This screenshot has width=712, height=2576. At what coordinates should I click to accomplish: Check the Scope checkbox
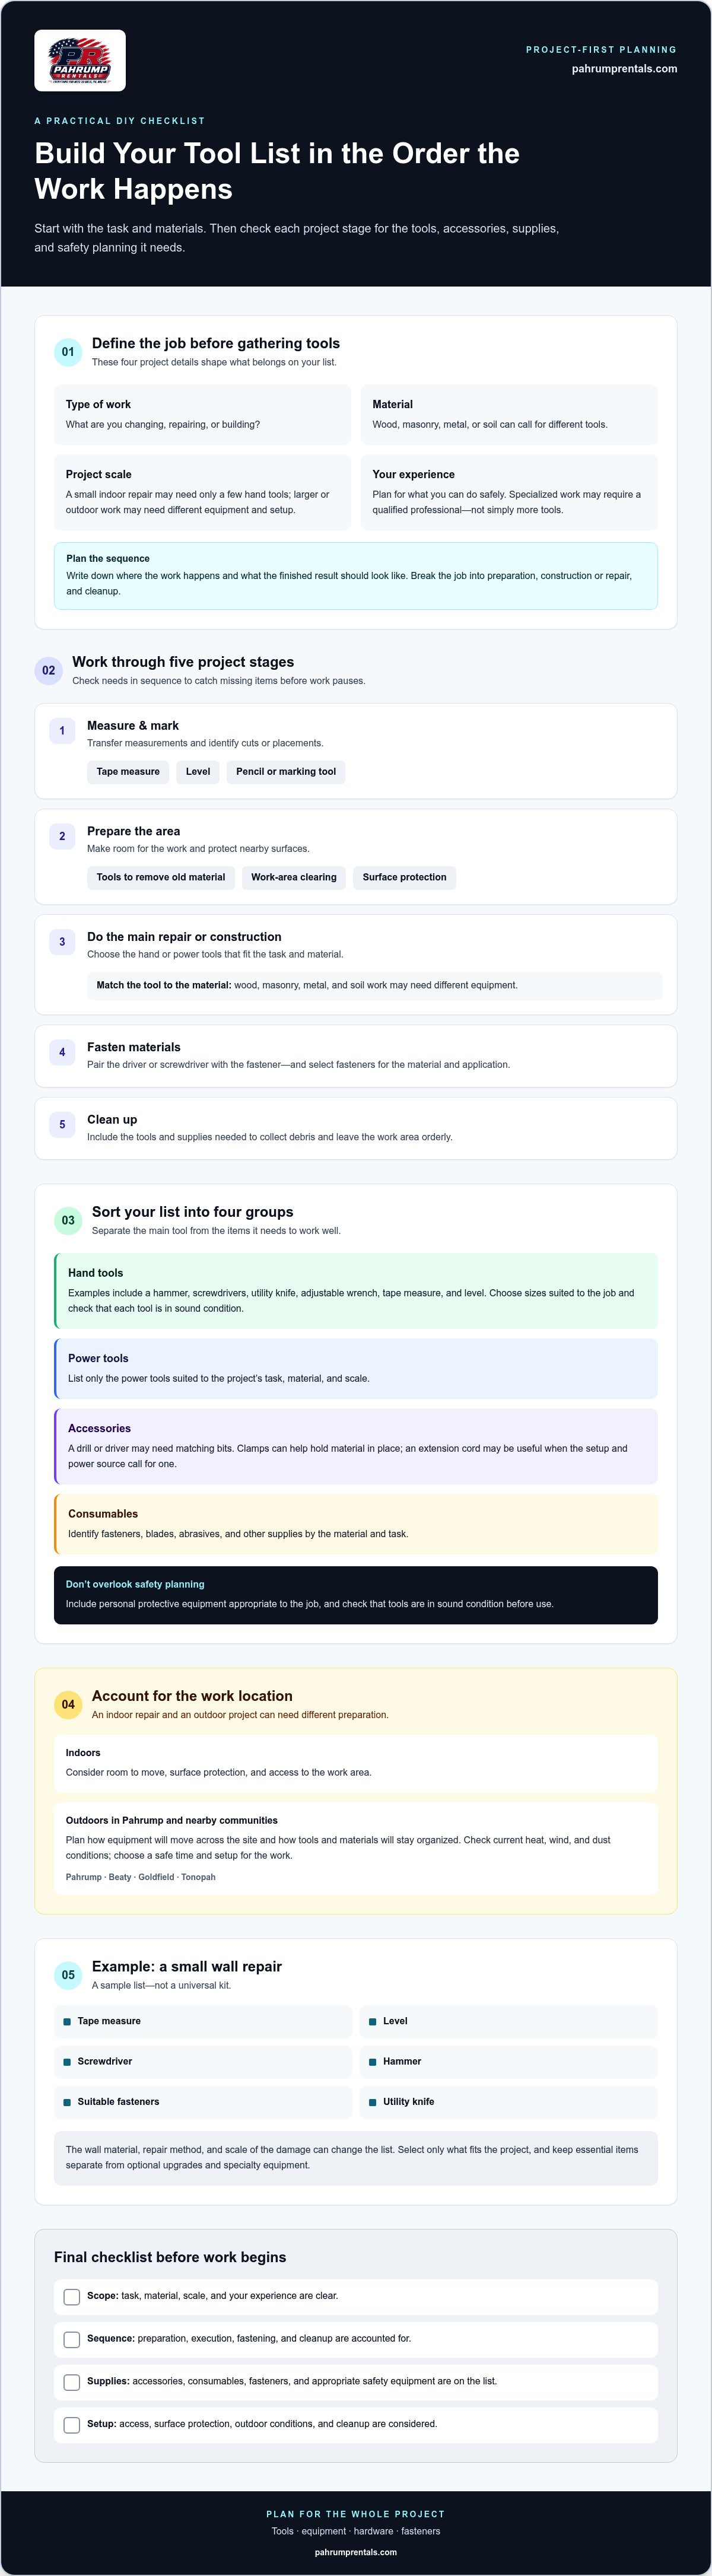pos(72,2297)
